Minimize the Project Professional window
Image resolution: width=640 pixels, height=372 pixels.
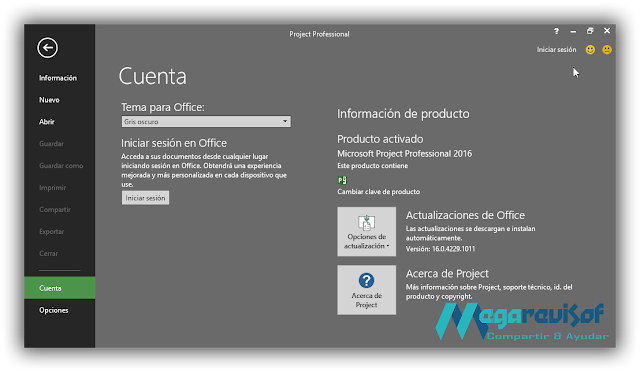573,31
